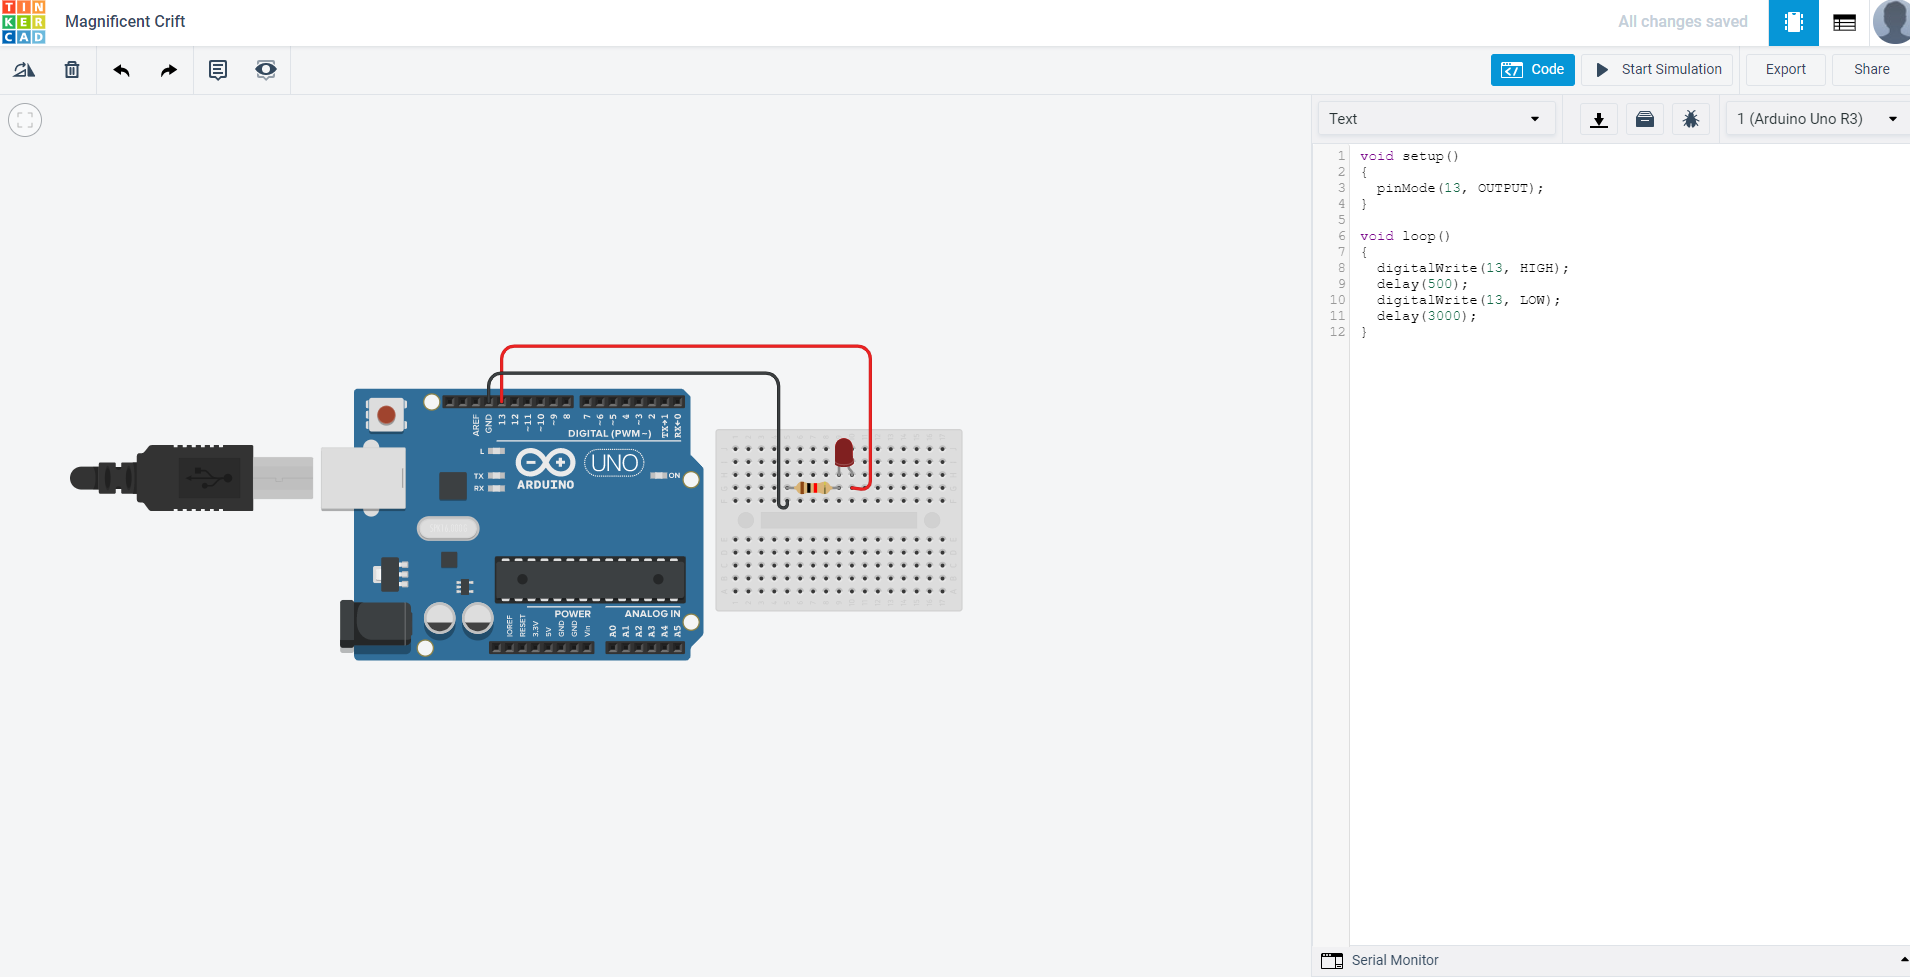Screen dimensions: 1910x977
Task: Toggle component visibility with the eye icon
Action: pyautogui.click(x=264, y=70)
